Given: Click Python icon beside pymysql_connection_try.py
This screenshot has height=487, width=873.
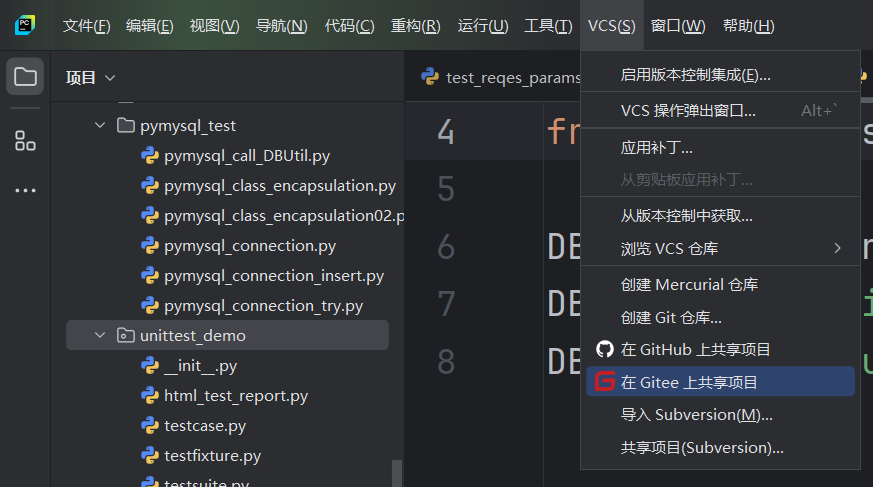Looking at the screenshot, I should pyautogui.click(x=150, y=306).
